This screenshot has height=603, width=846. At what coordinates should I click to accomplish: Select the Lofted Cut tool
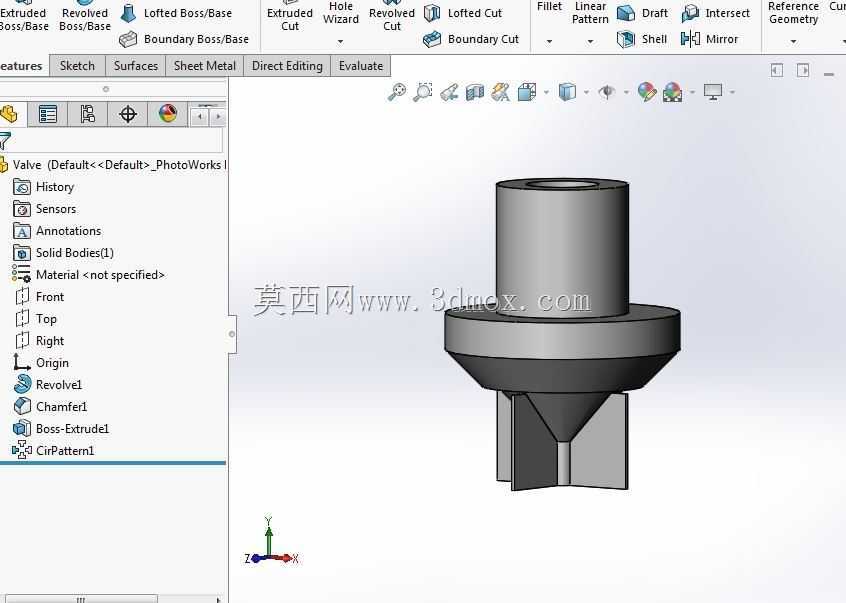(463, 13)
